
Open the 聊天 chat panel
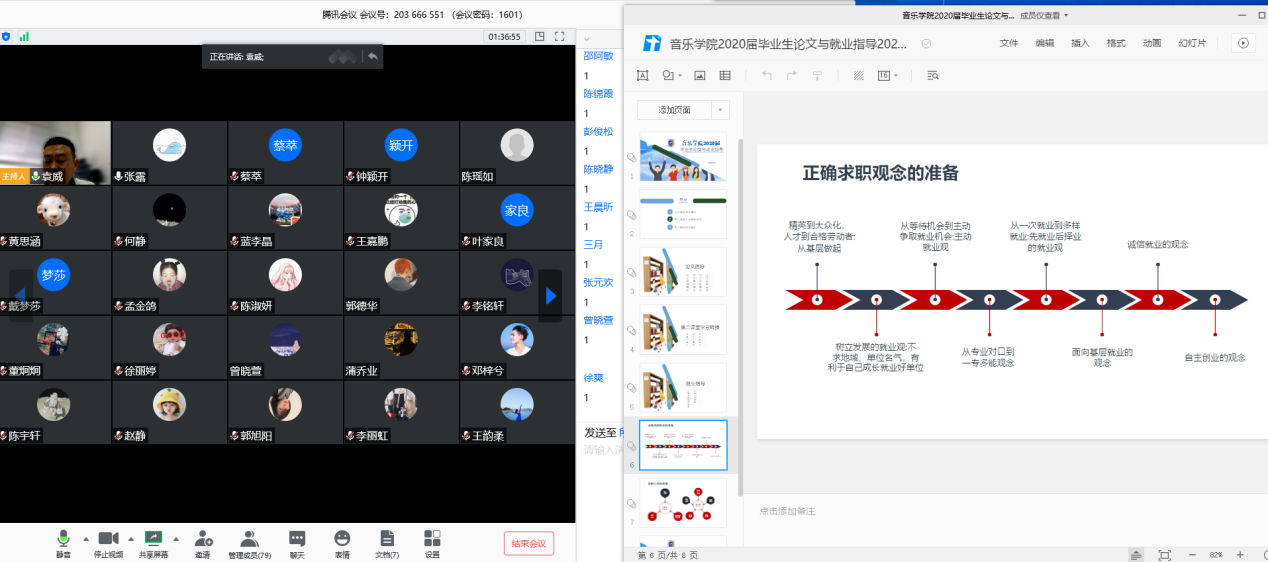coord(297,543)
